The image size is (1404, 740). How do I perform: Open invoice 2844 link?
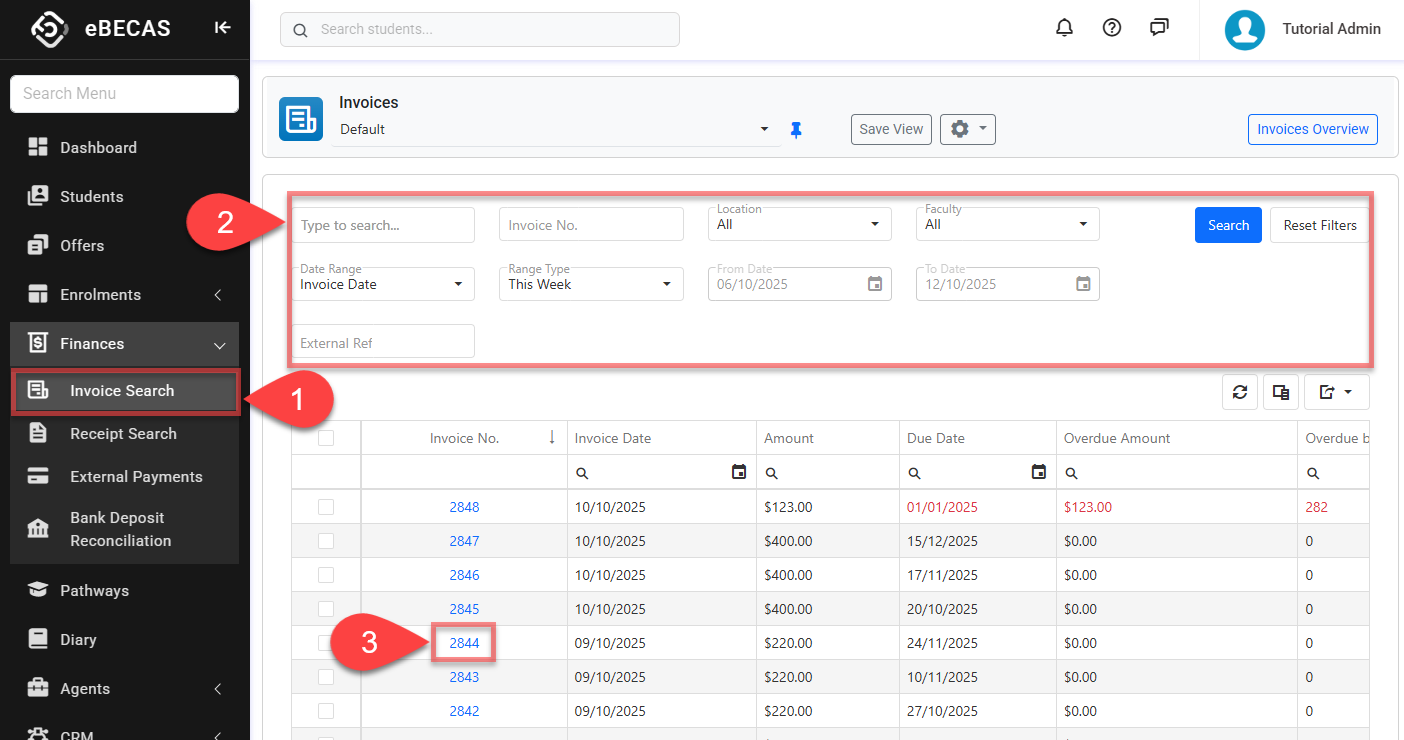point(464,643)
